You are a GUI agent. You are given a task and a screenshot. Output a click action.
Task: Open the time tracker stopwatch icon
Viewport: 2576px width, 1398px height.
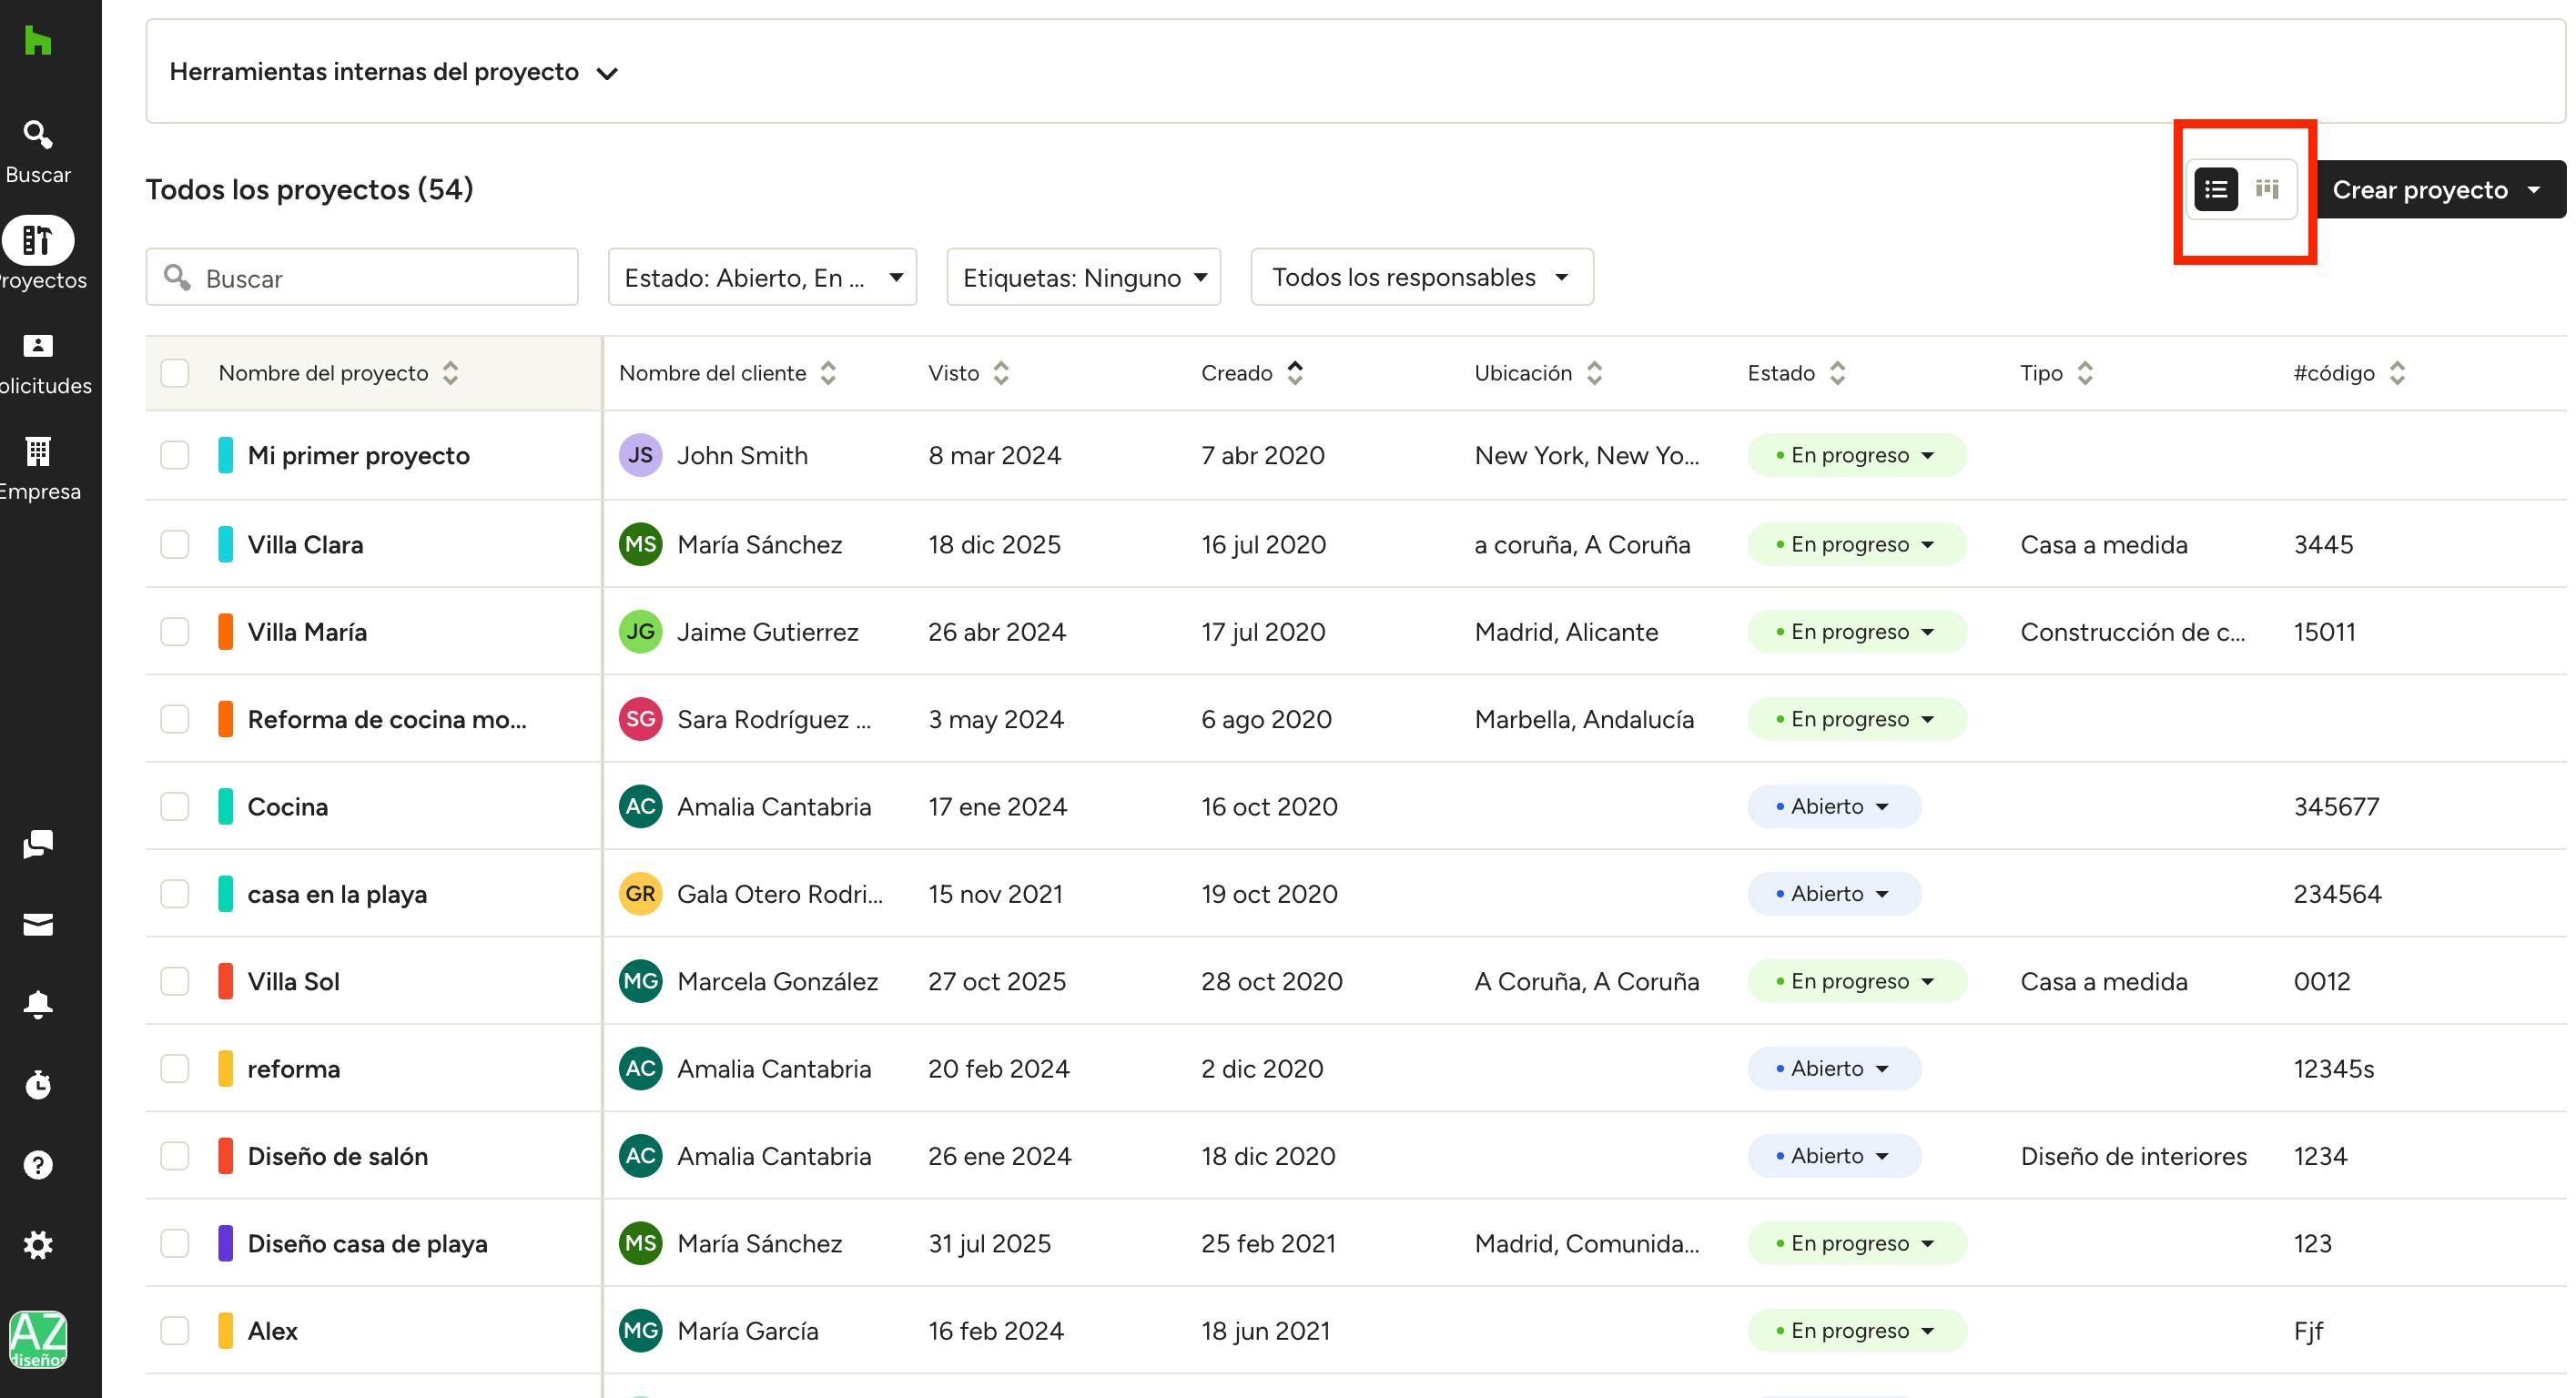pos(38,1084)
